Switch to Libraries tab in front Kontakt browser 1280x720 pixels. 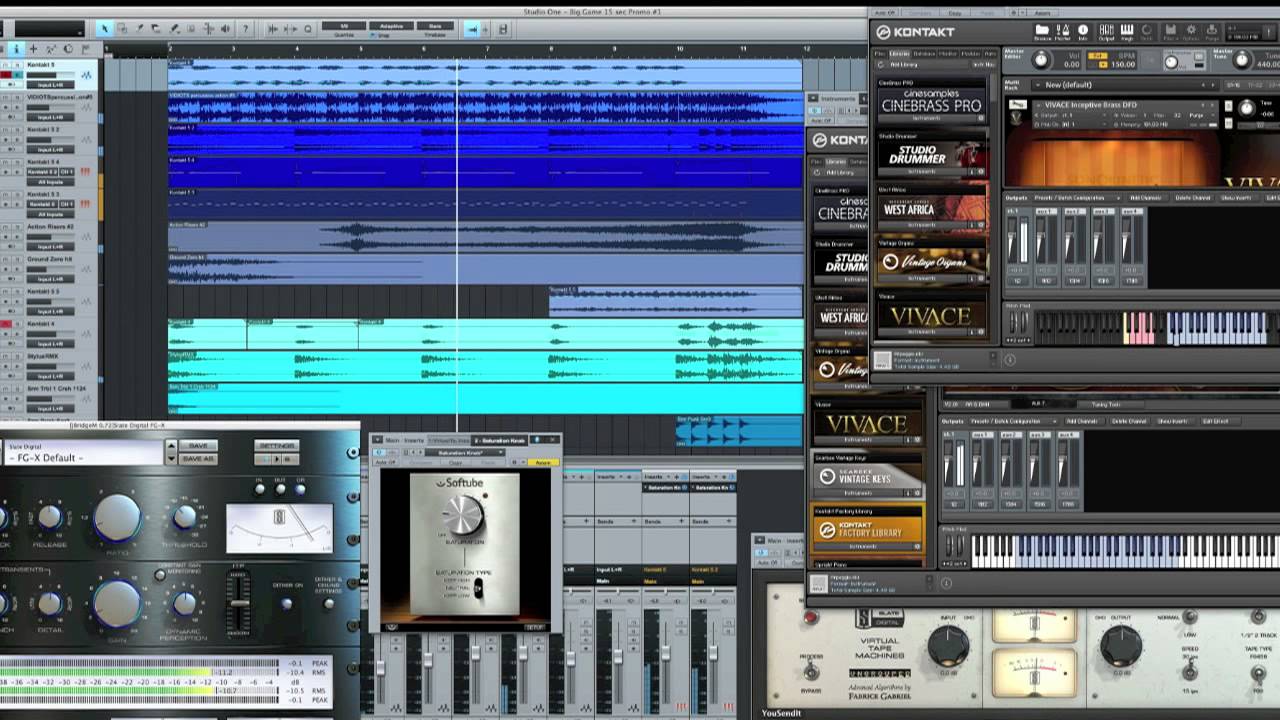coord(899,54)
